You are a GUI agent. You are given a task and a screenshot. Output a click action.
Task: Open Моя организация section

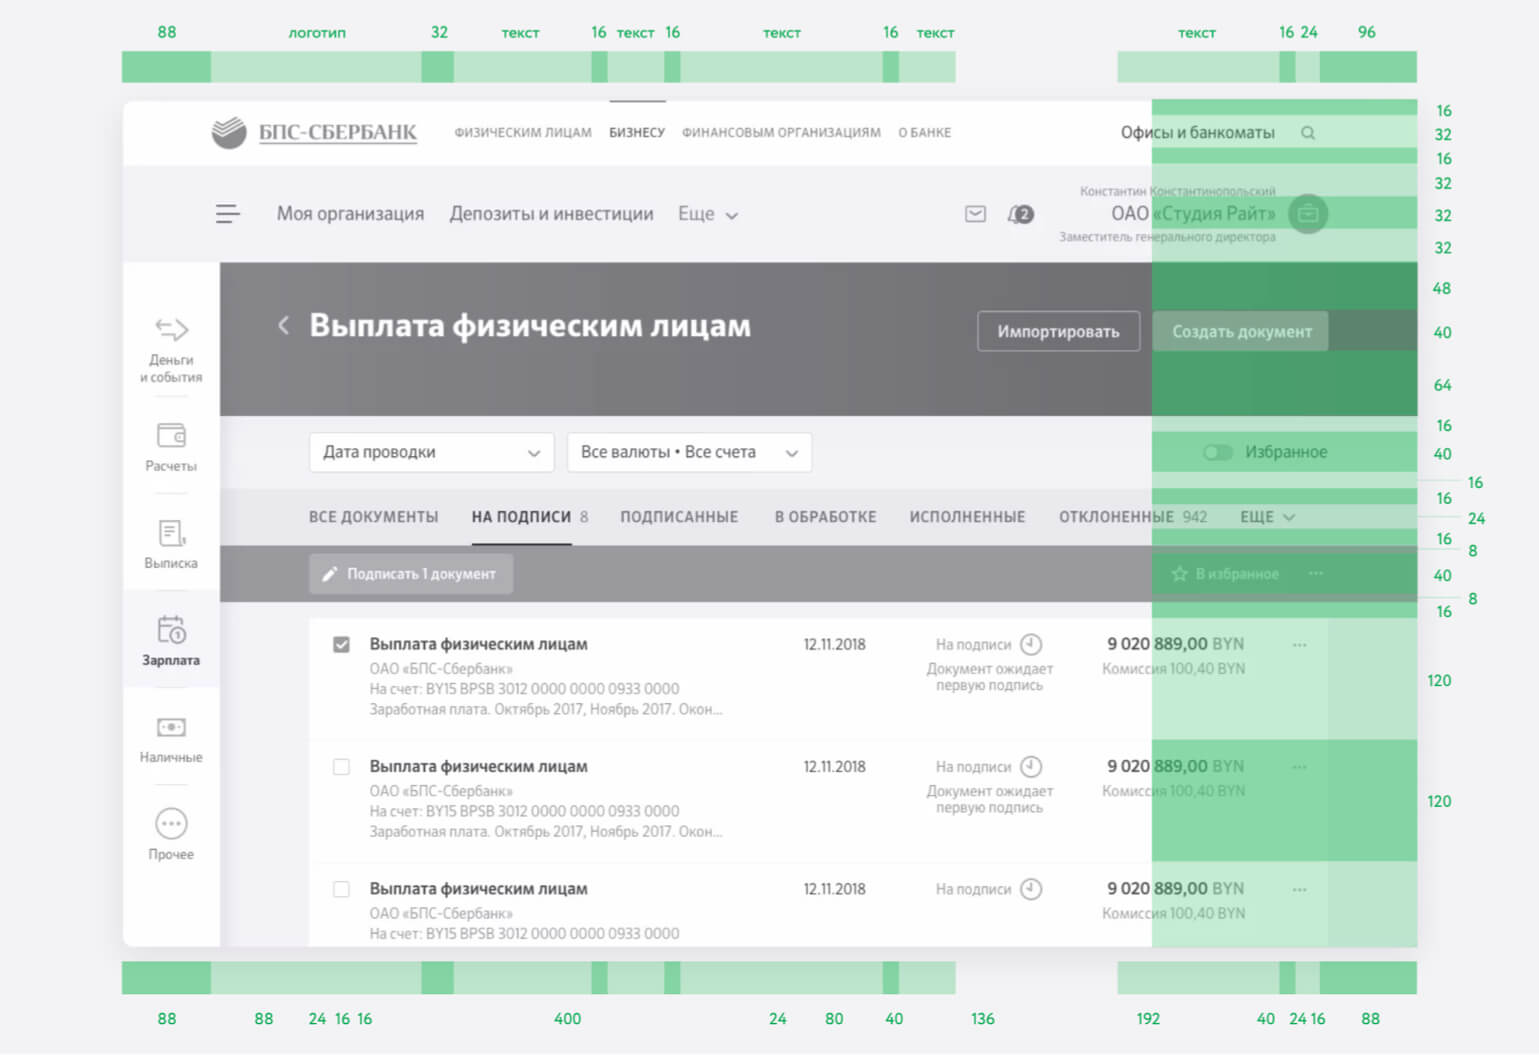click(x=350, y=214)
